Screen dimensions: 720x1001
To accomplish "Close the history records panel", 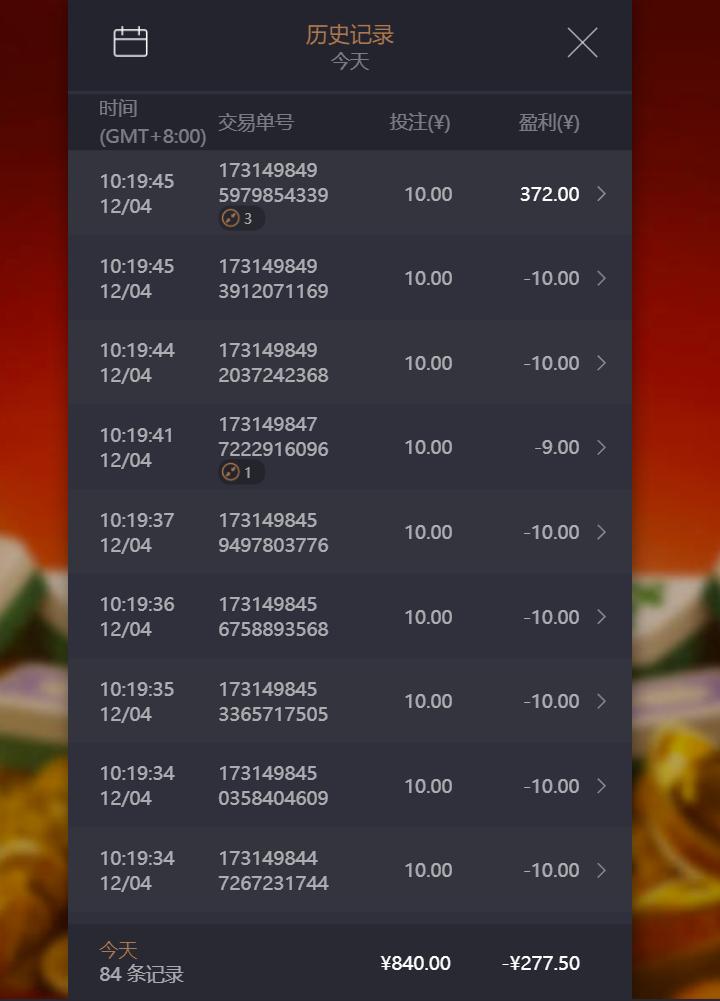I will click(x=582, y=43).
